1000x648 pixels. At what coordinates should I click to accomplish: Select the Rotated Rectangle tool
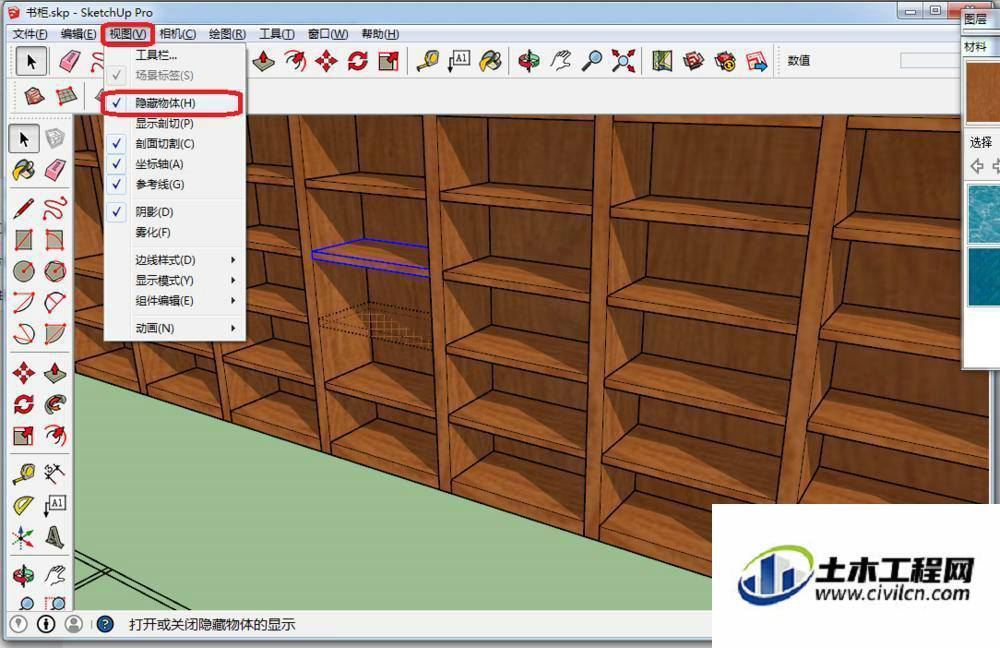pyautogui.click(x=55, y=240)
